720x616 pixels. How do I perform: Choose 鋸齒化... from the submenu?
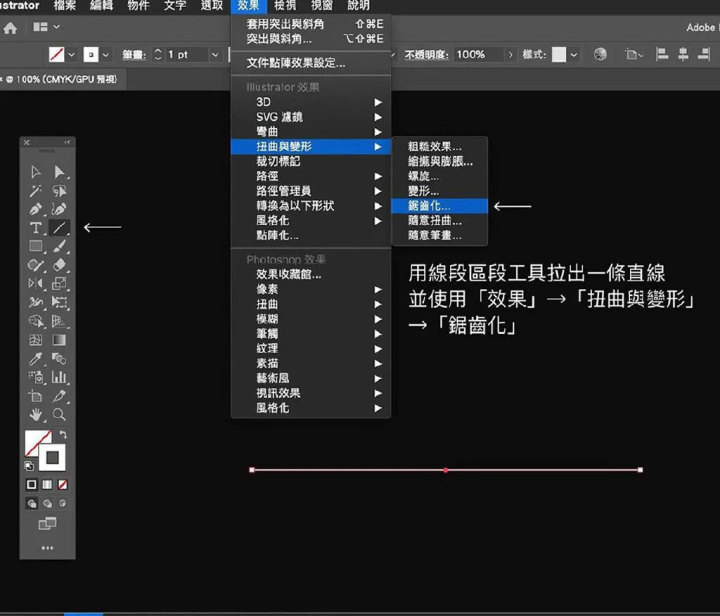click(x=439, y=206)
